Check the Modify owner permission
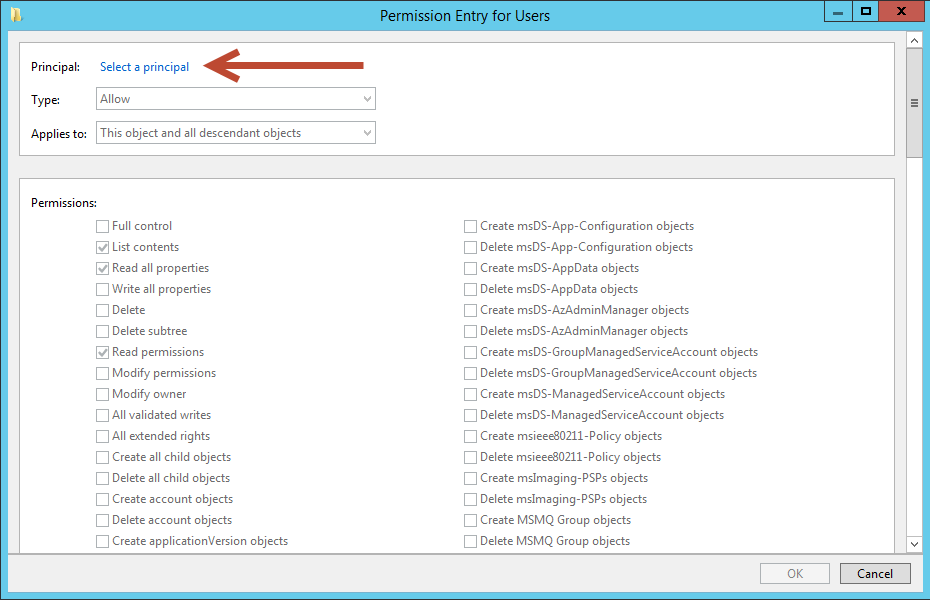930x600 pixels. pos(103,394)
